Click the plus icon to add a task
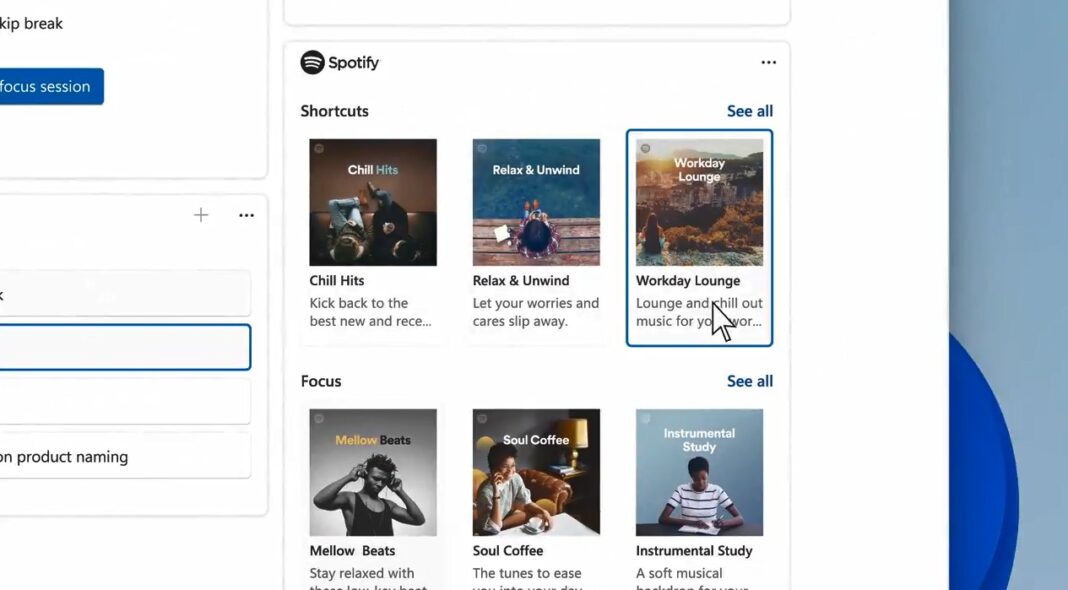1068x590 pixels. [200, 214]
